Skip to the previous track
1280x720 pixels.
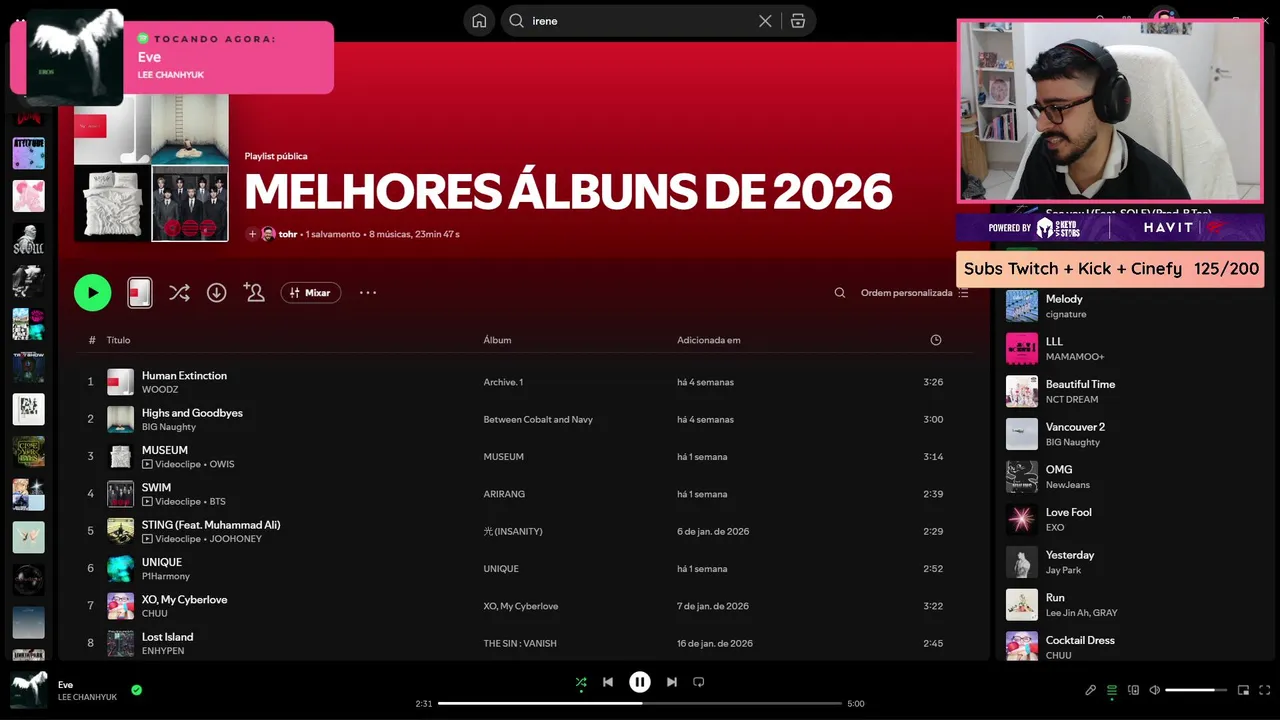608,682
